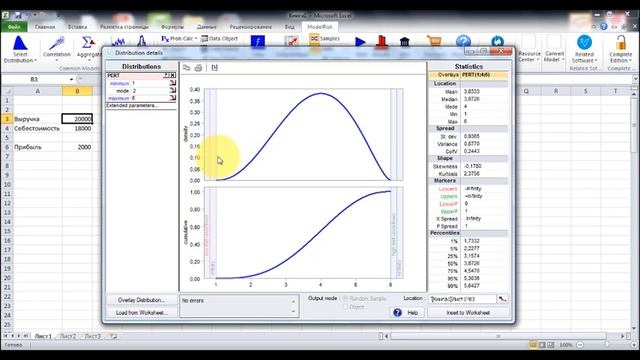
Task: Open the Лист3 sheet tab
Action: (92, 336)
